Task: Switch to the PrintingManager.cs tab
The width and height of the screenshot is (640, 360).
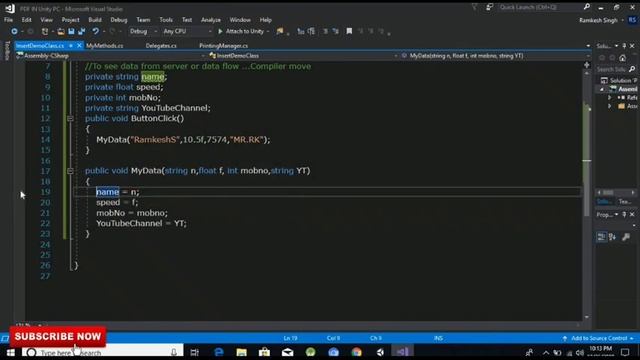Action: 223,46
